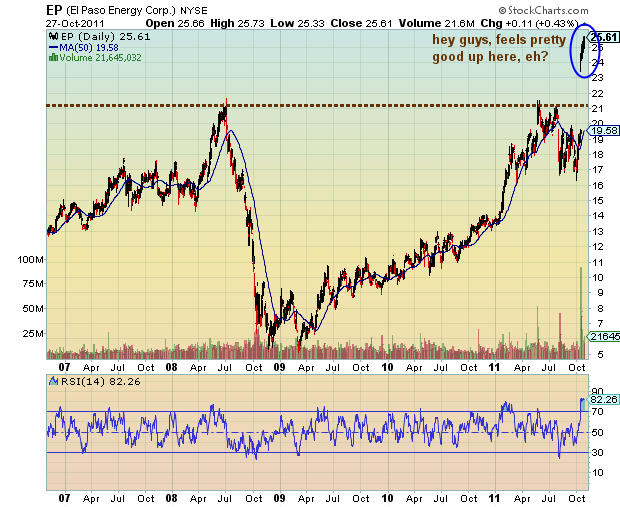This screenshot has height=507, width=620.
Task: Click the 09 year label under RSI panel
Action: click(x=280, y=498)
